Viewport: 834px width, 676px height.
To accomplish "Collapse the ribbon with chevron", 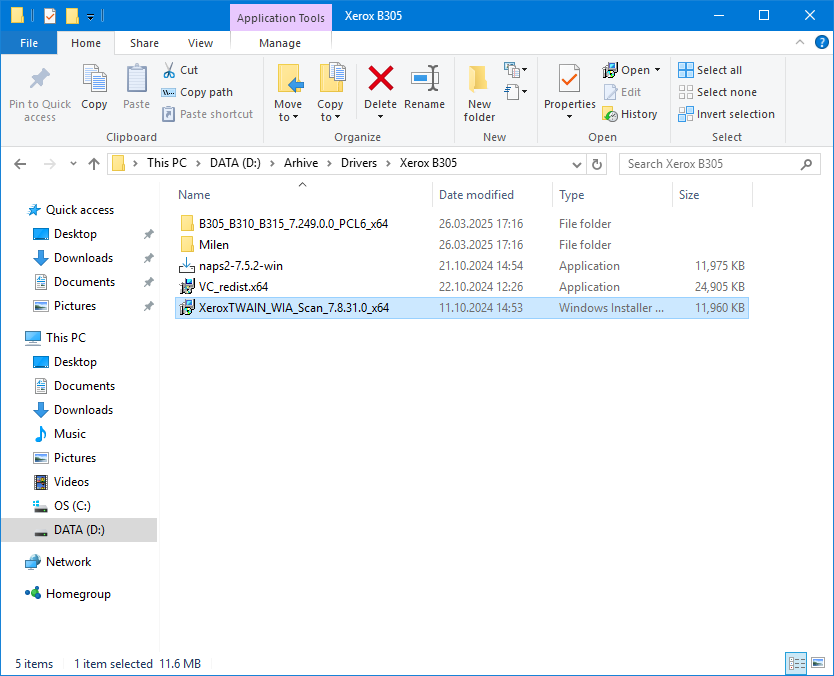I will [x=799, y=42].
